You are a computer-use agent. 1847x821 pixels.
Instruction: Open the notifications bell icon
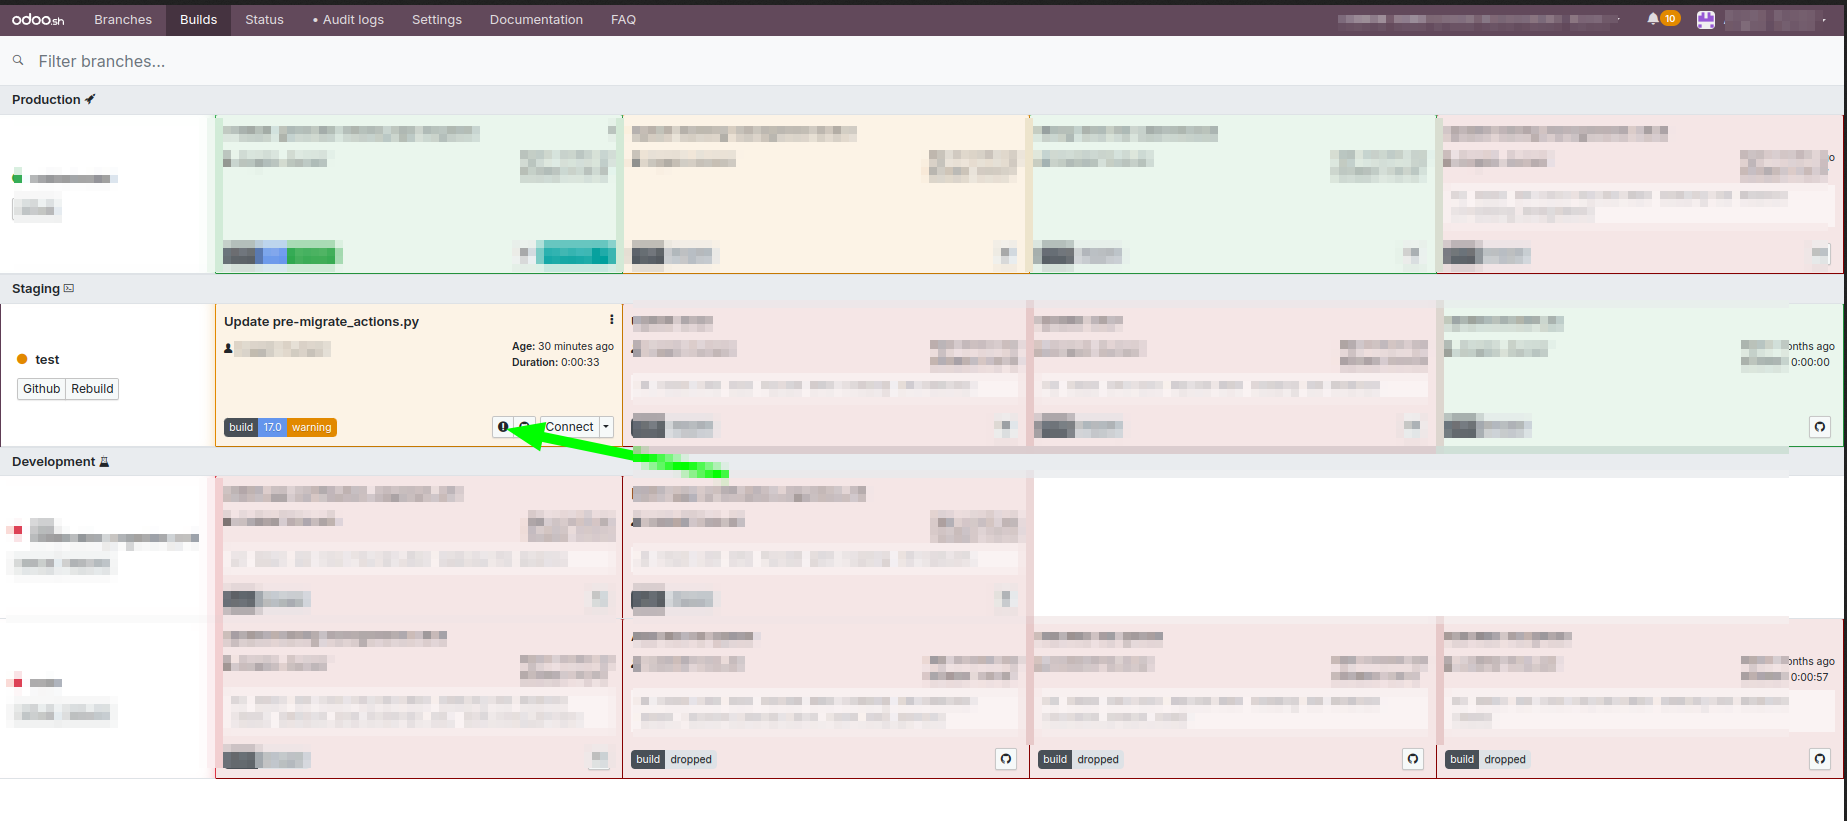click(x=1653, y=19)
